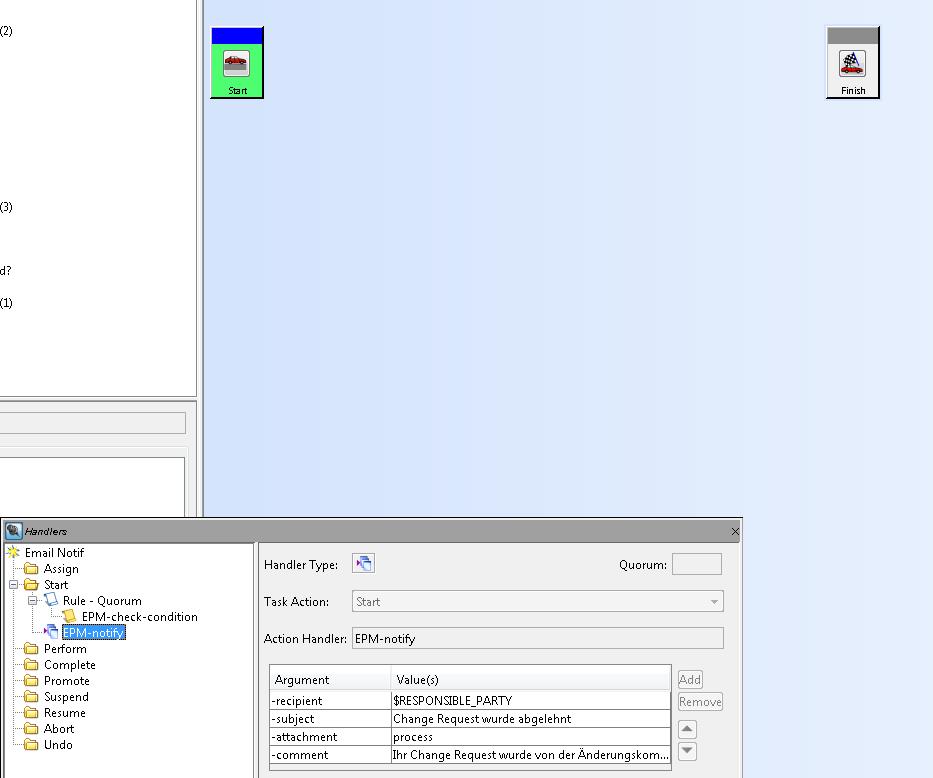Click the Value(s) column header
Image resolution: width=933 pixels, height=778 pixels.
[531, 679]
